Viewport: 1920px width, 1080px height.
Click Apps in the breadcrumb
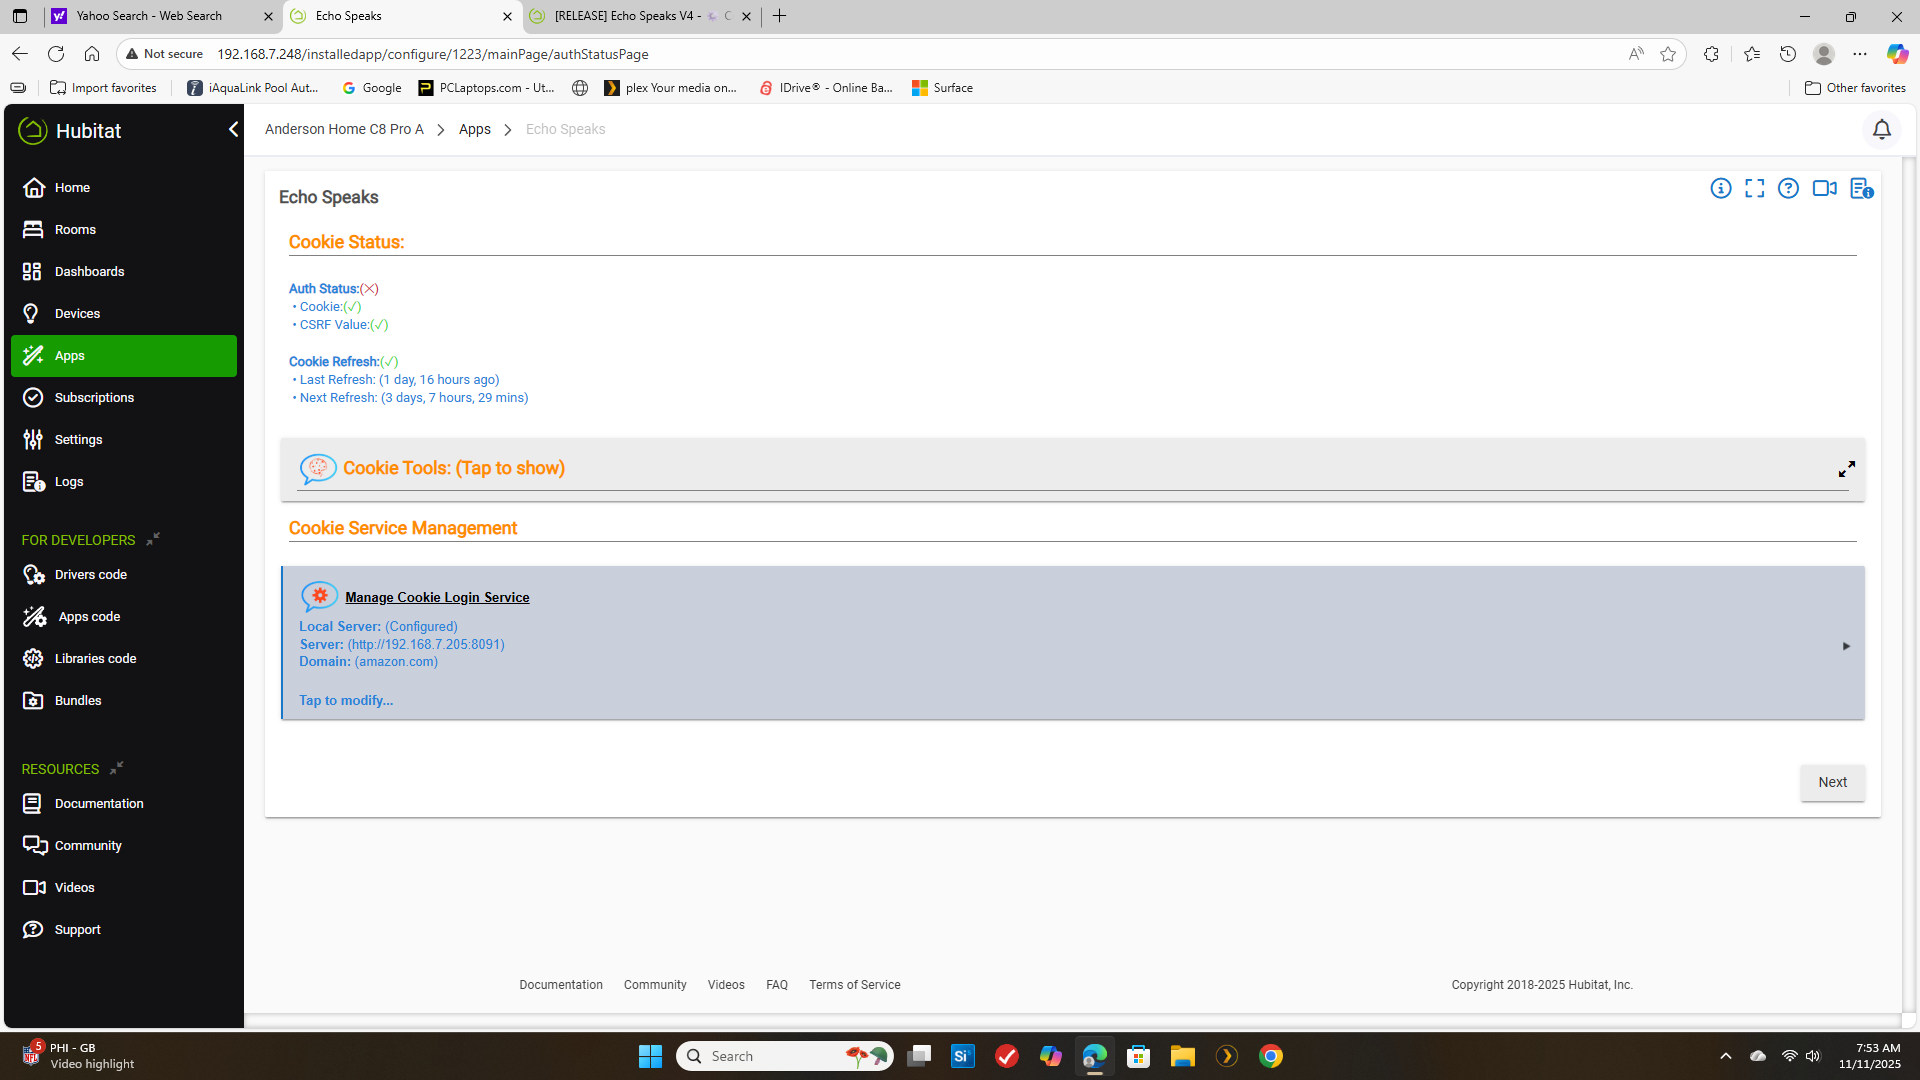coord(474,130)
